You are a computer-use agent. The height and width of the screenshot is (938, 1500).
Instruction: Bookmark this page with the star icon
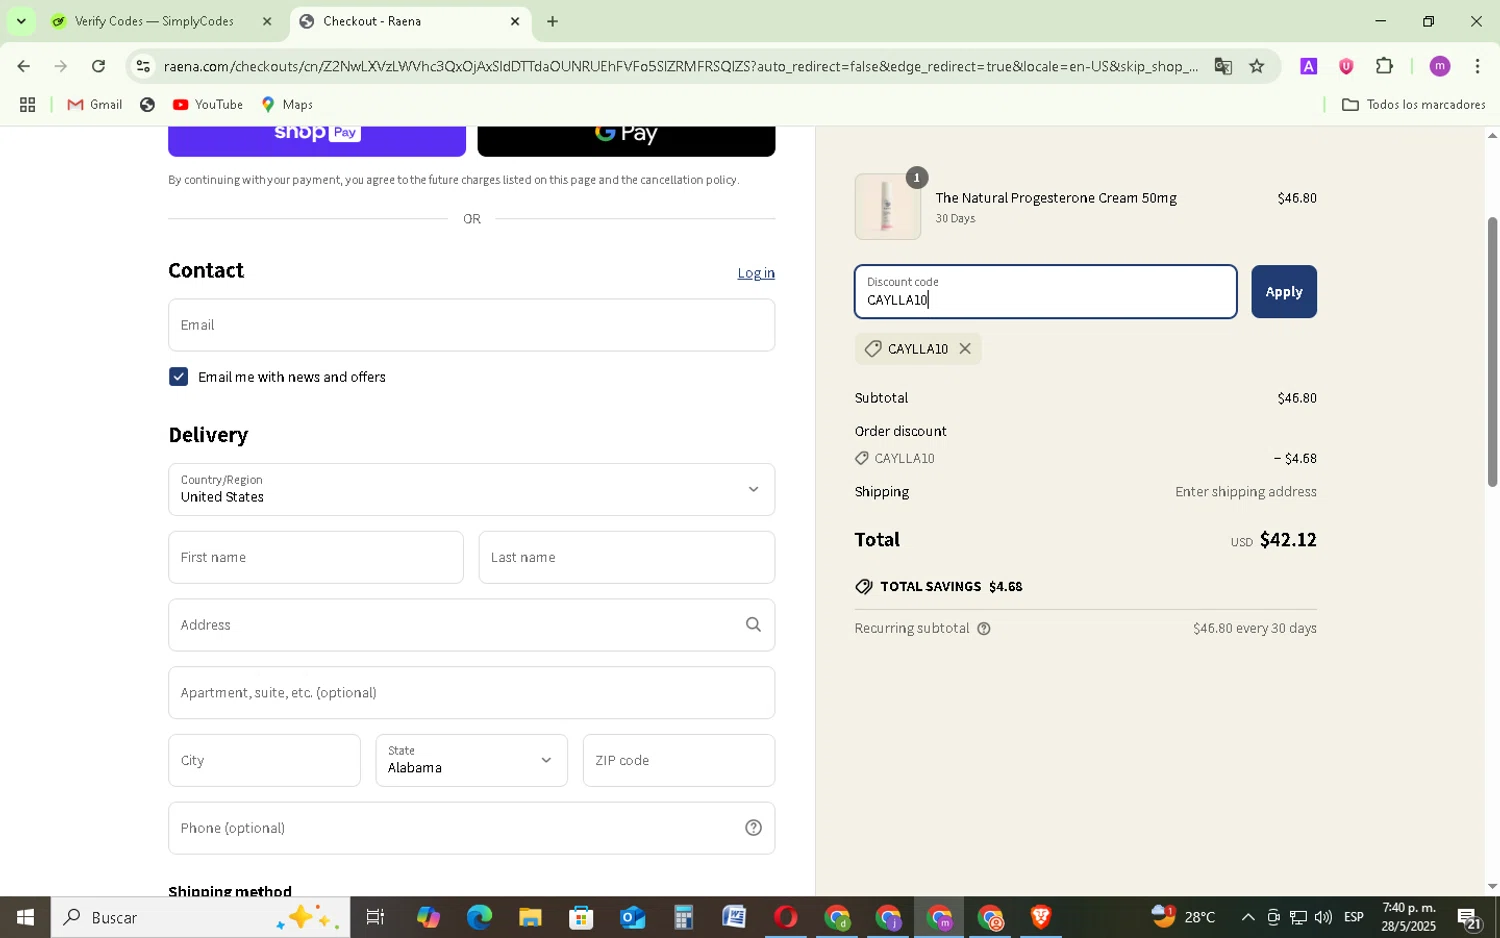point(1257,66)
